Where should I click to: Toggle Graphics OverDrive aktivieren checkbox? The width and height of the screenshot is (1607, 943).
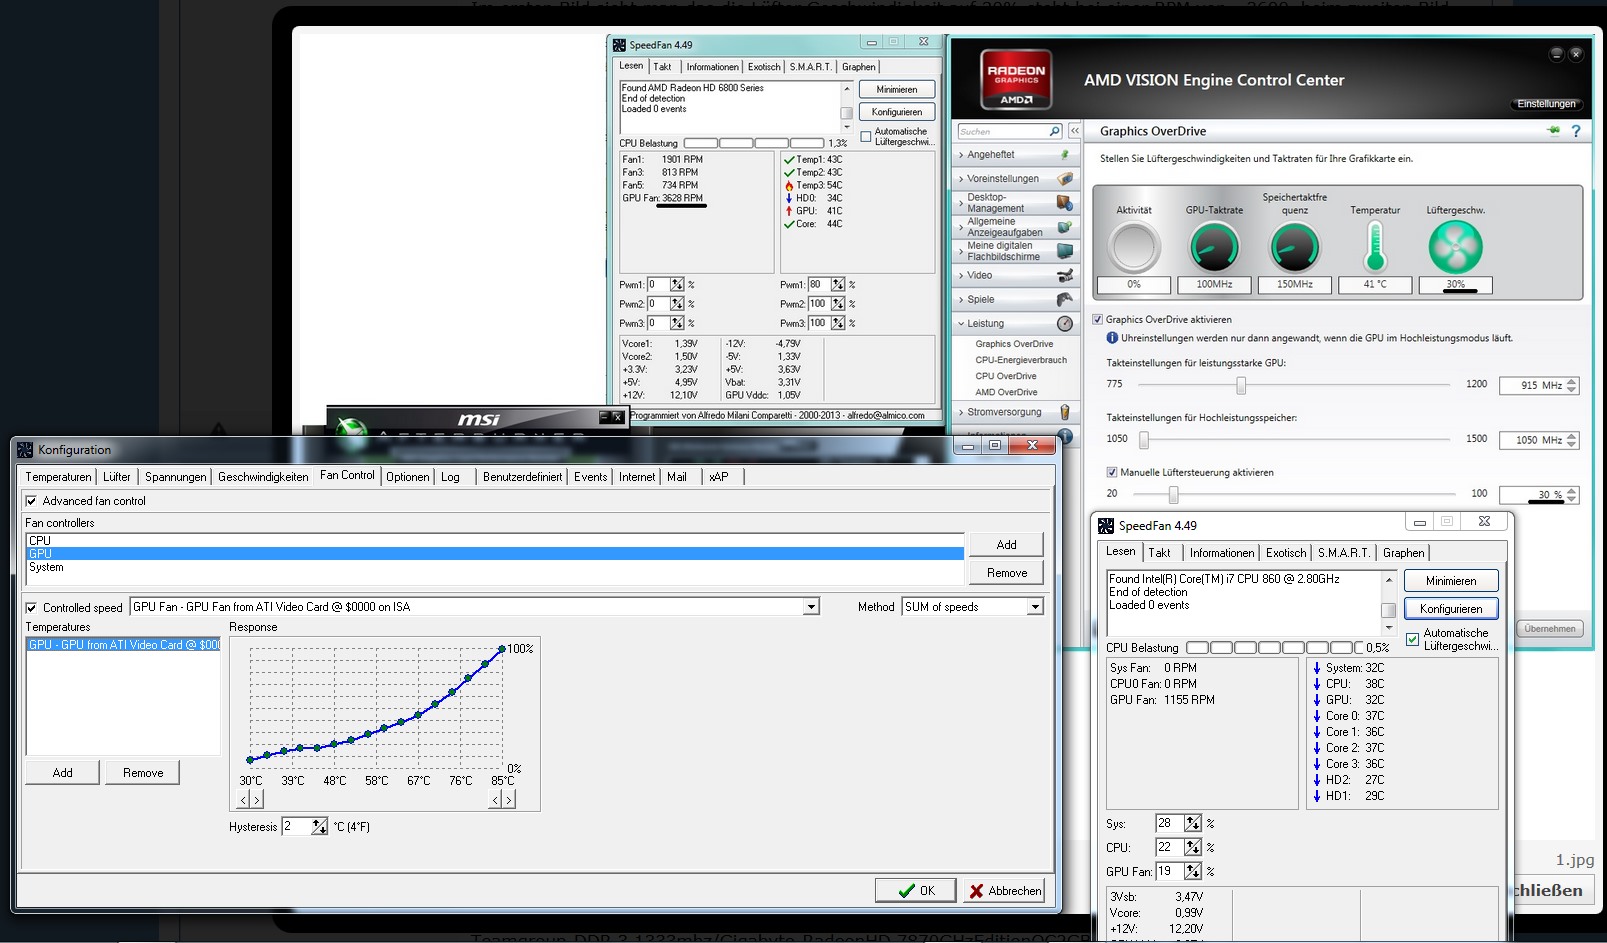pyautogui.click(x=1098, y=319)
